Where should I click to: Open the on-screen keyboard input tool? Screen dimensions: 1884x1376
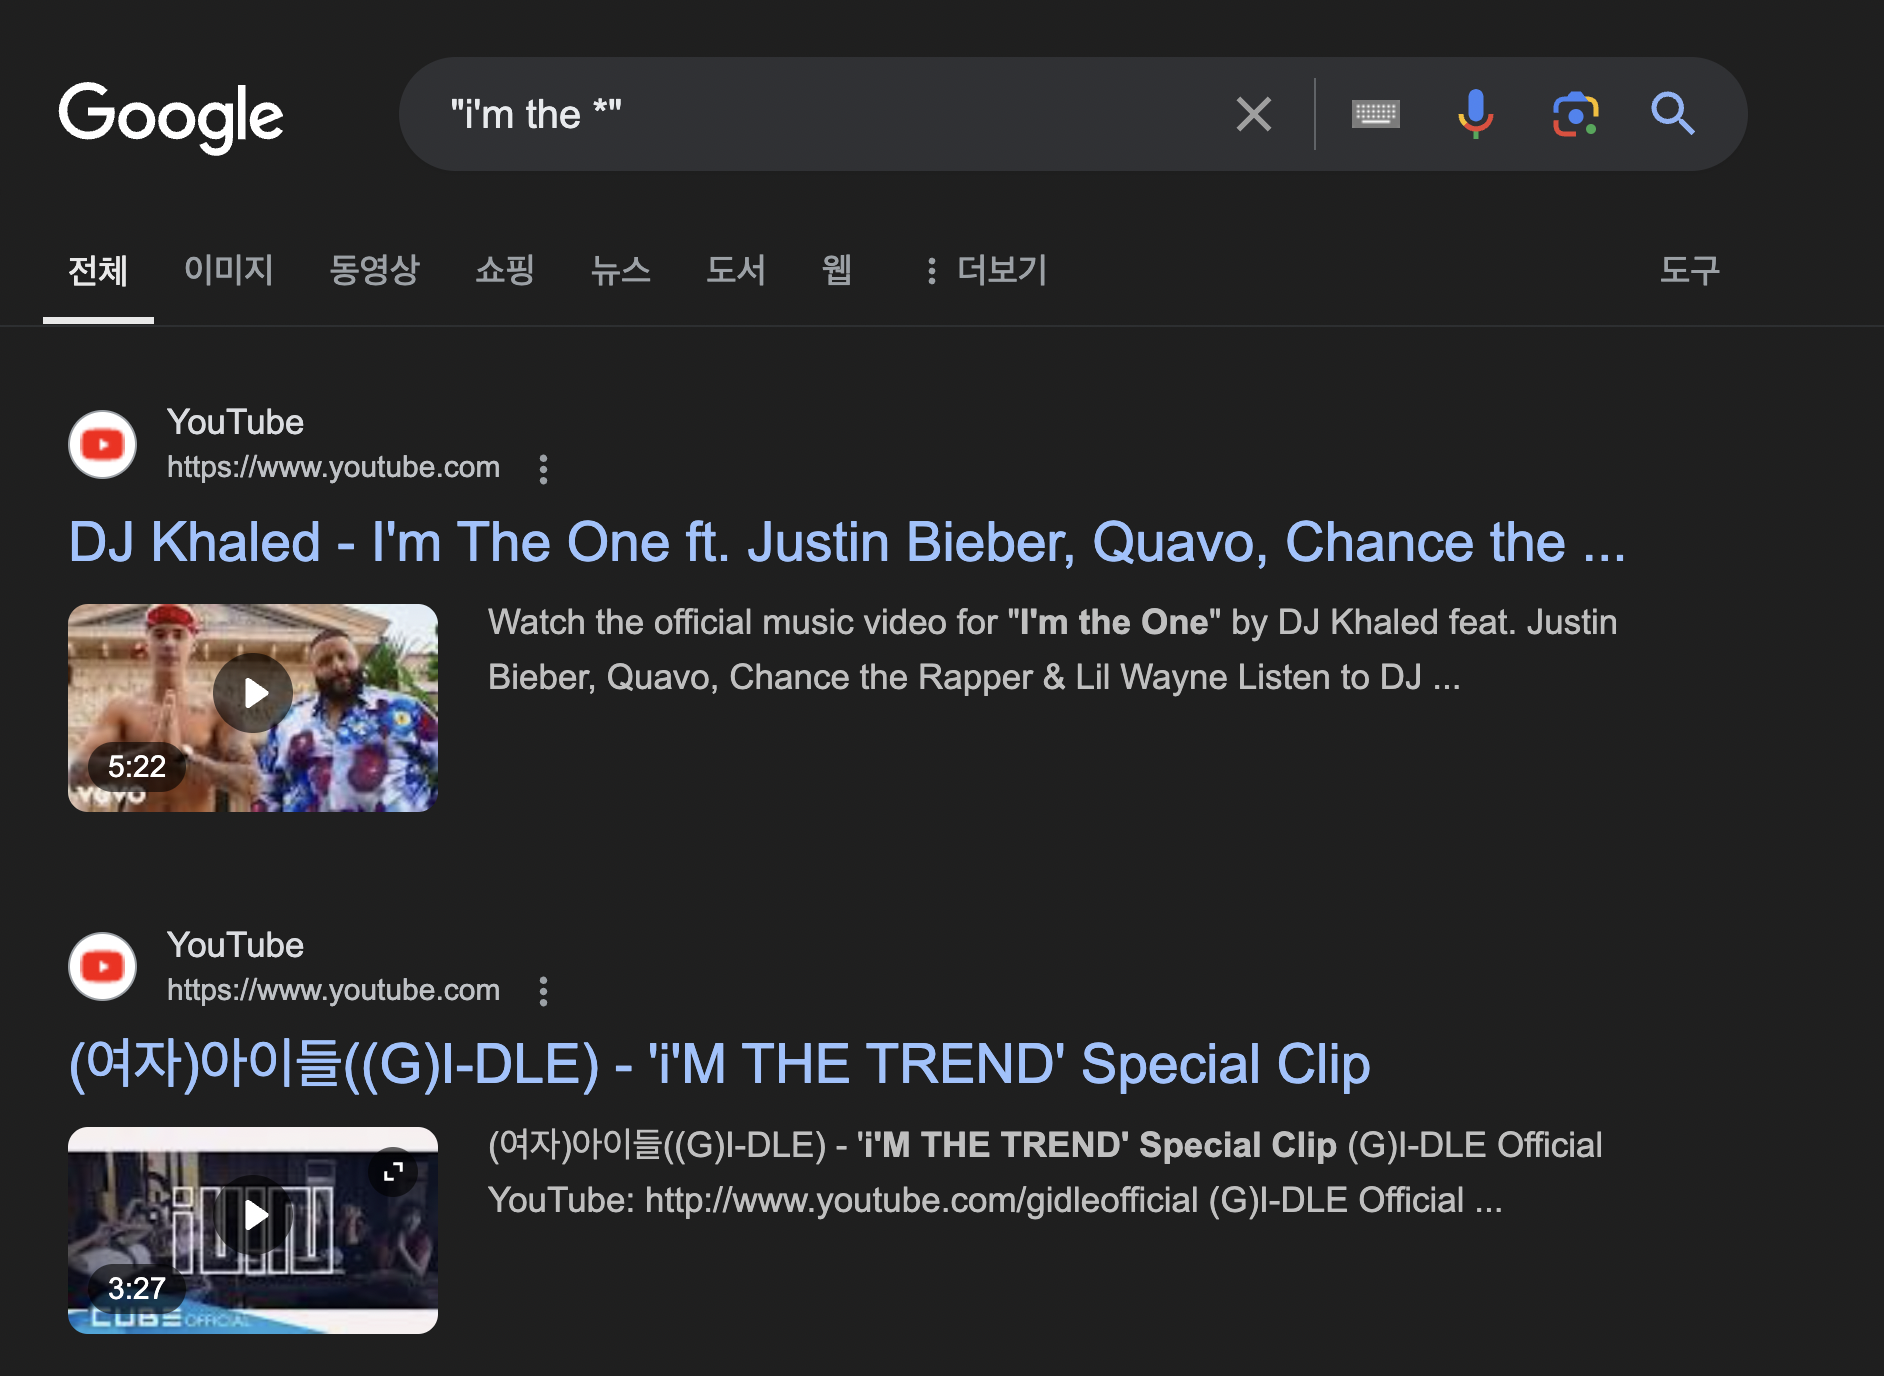(1375, 114)
